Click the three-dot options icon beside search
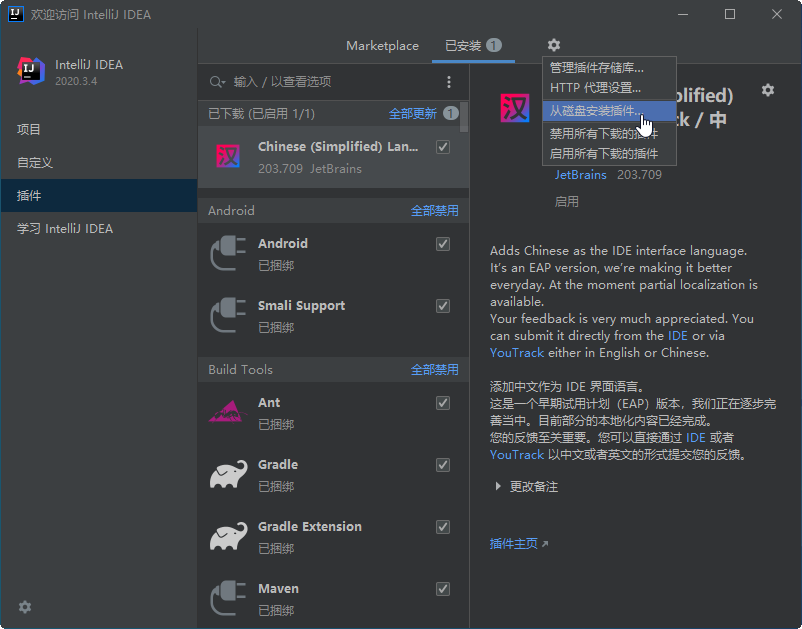 (449, 82)
